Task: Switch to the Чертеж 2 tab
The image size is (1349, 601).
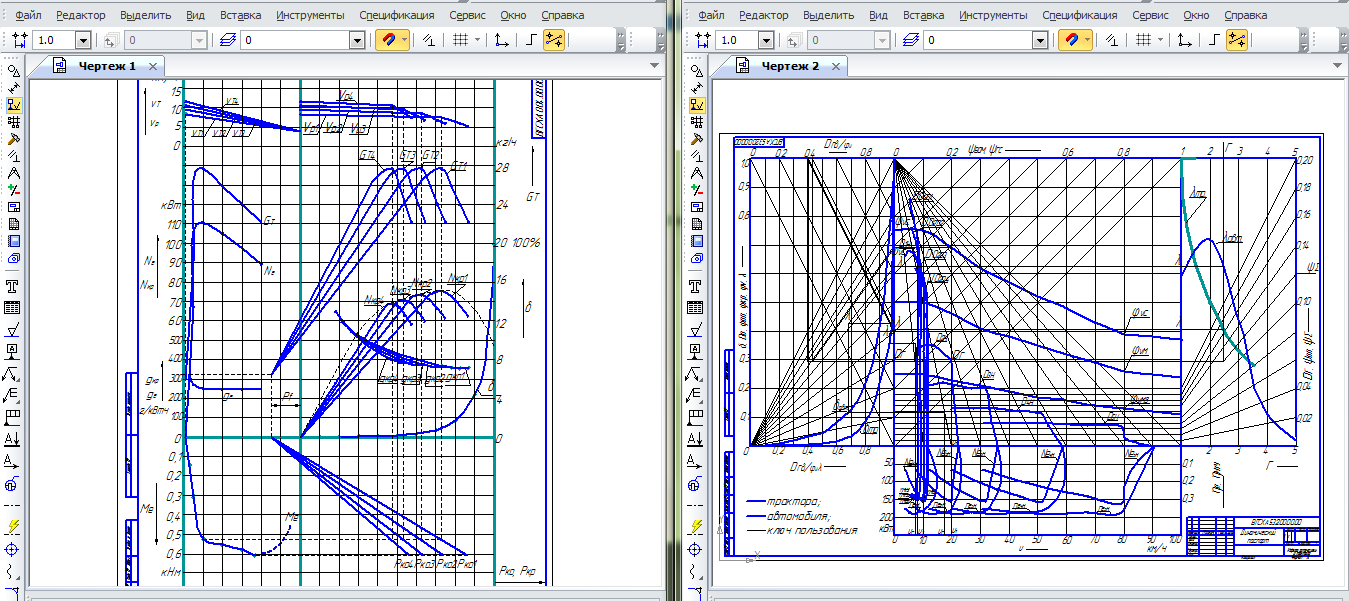Action: [790, 66]
